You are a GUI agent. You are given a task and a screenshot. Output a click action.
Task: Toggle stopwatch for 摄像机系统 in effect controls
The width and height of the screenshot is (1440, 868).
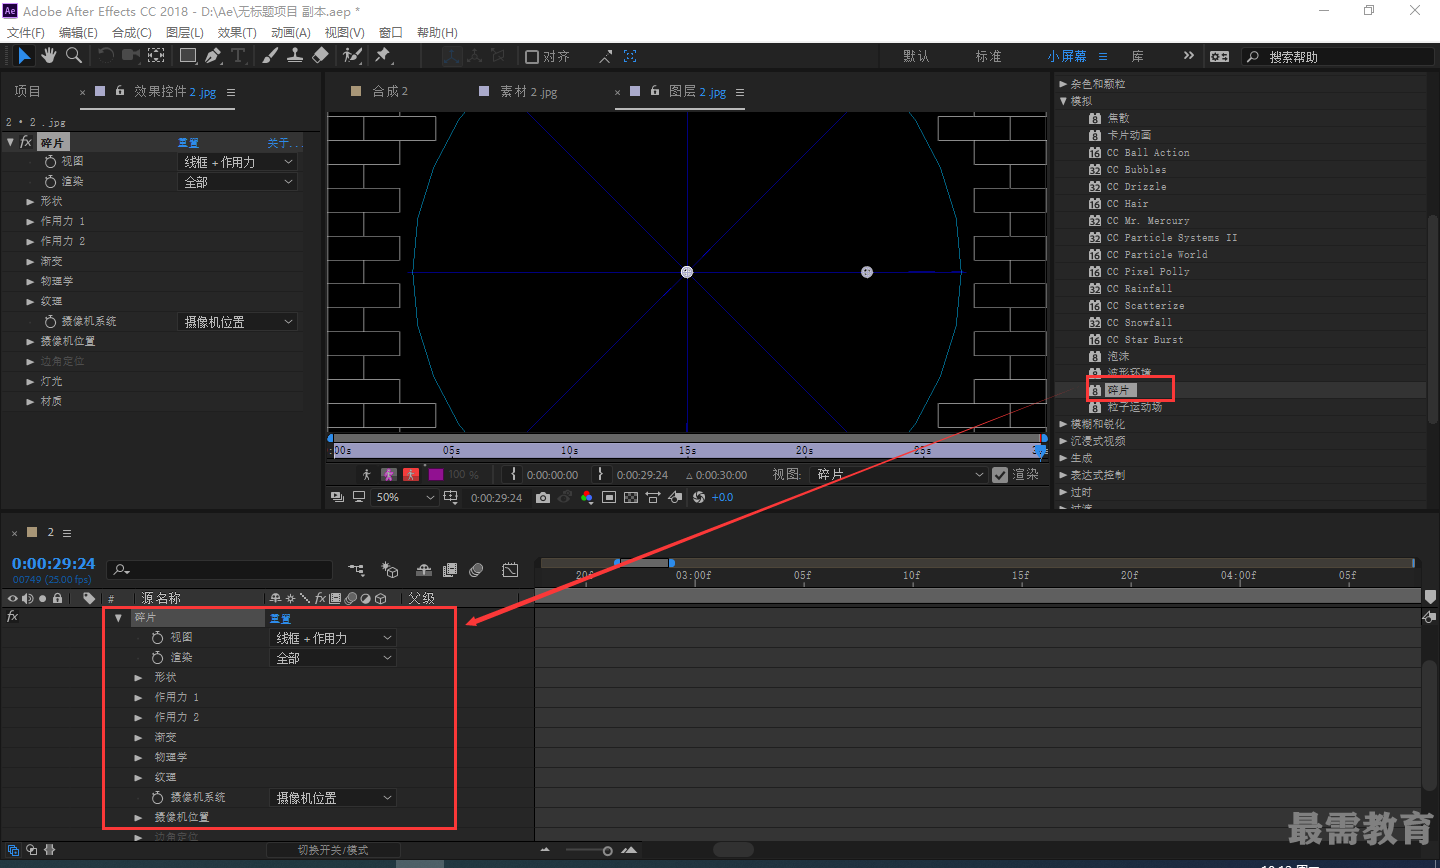click(50, 321)
